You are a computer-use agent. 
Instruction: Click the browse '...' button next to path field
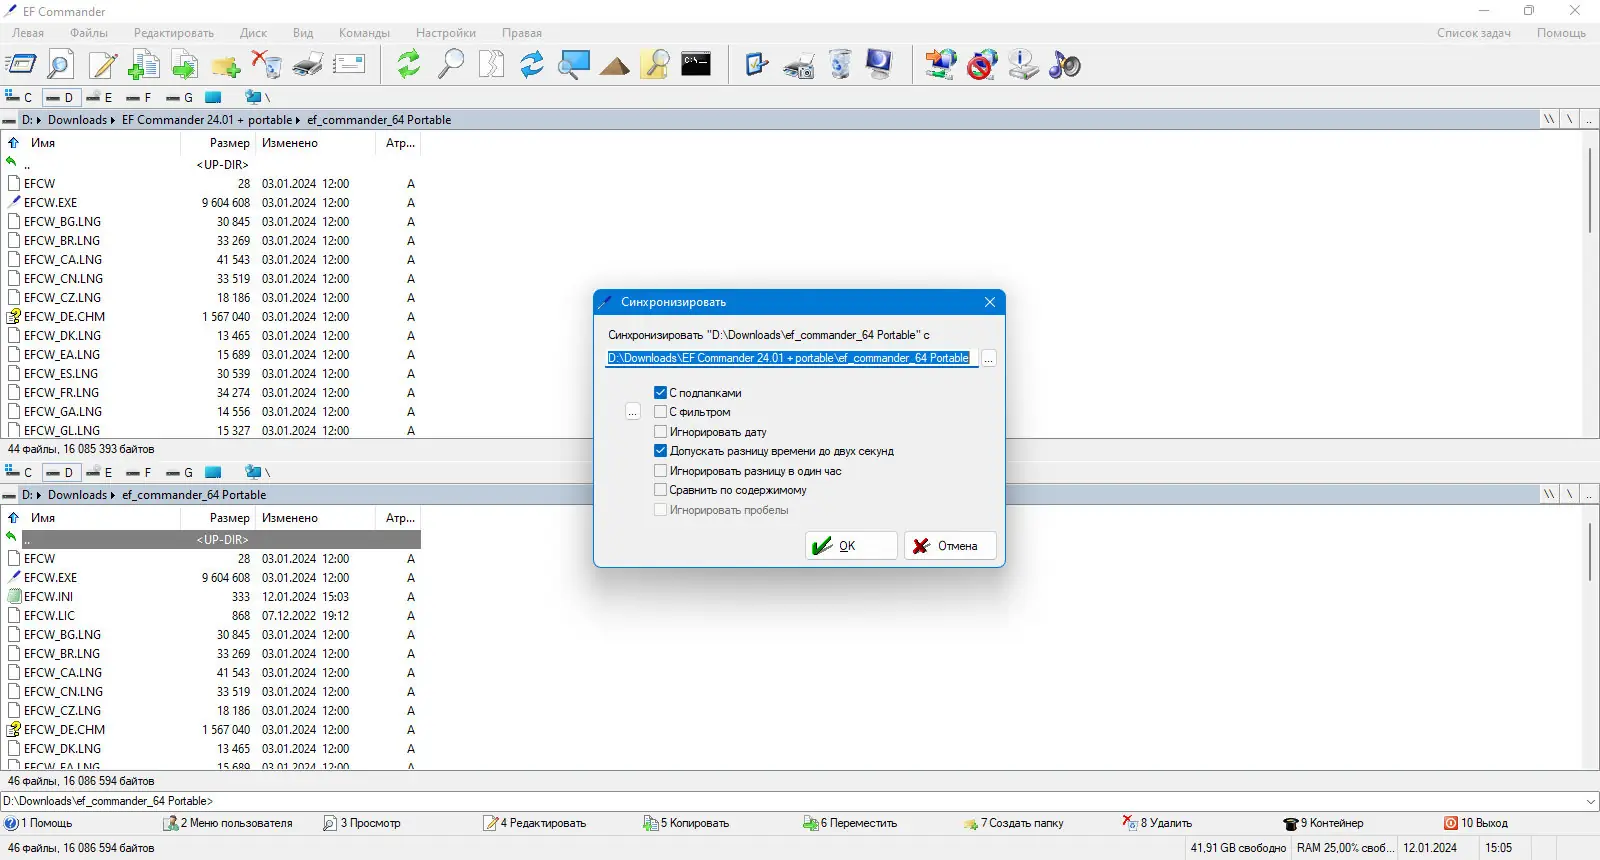coord(989,358)
